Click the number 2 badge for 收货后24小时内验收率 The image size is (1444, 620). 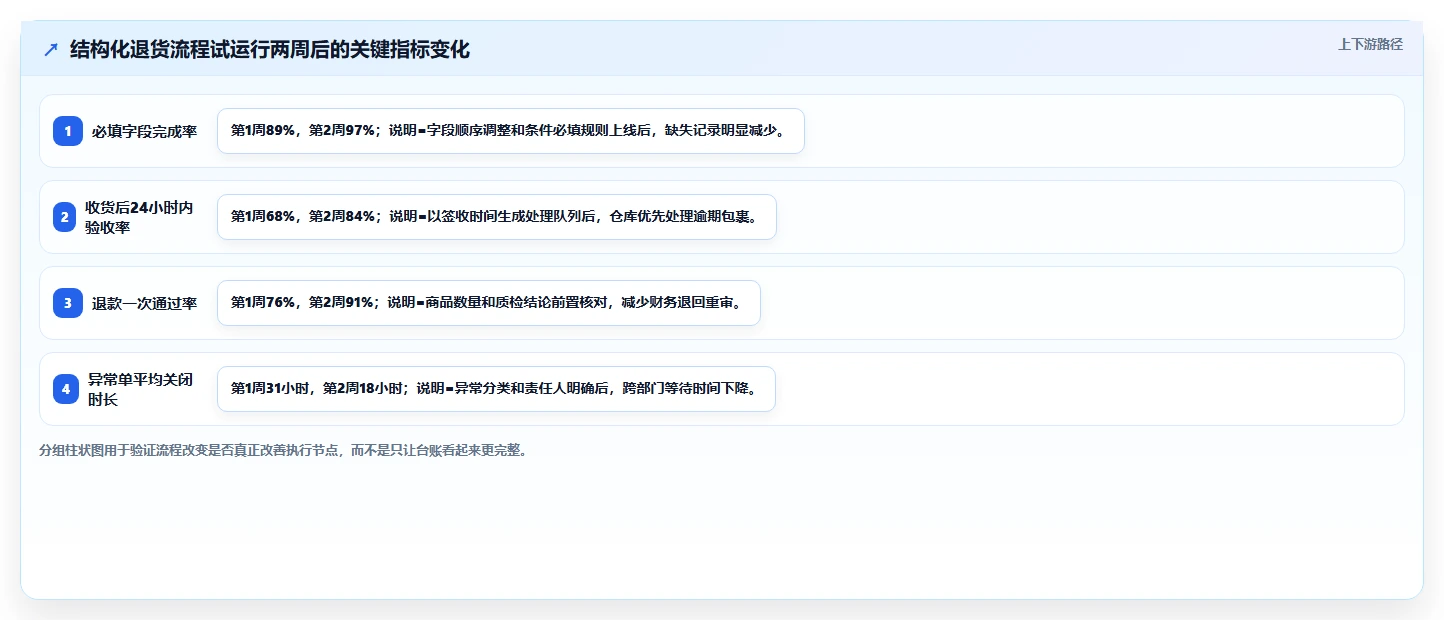(65, 217)
